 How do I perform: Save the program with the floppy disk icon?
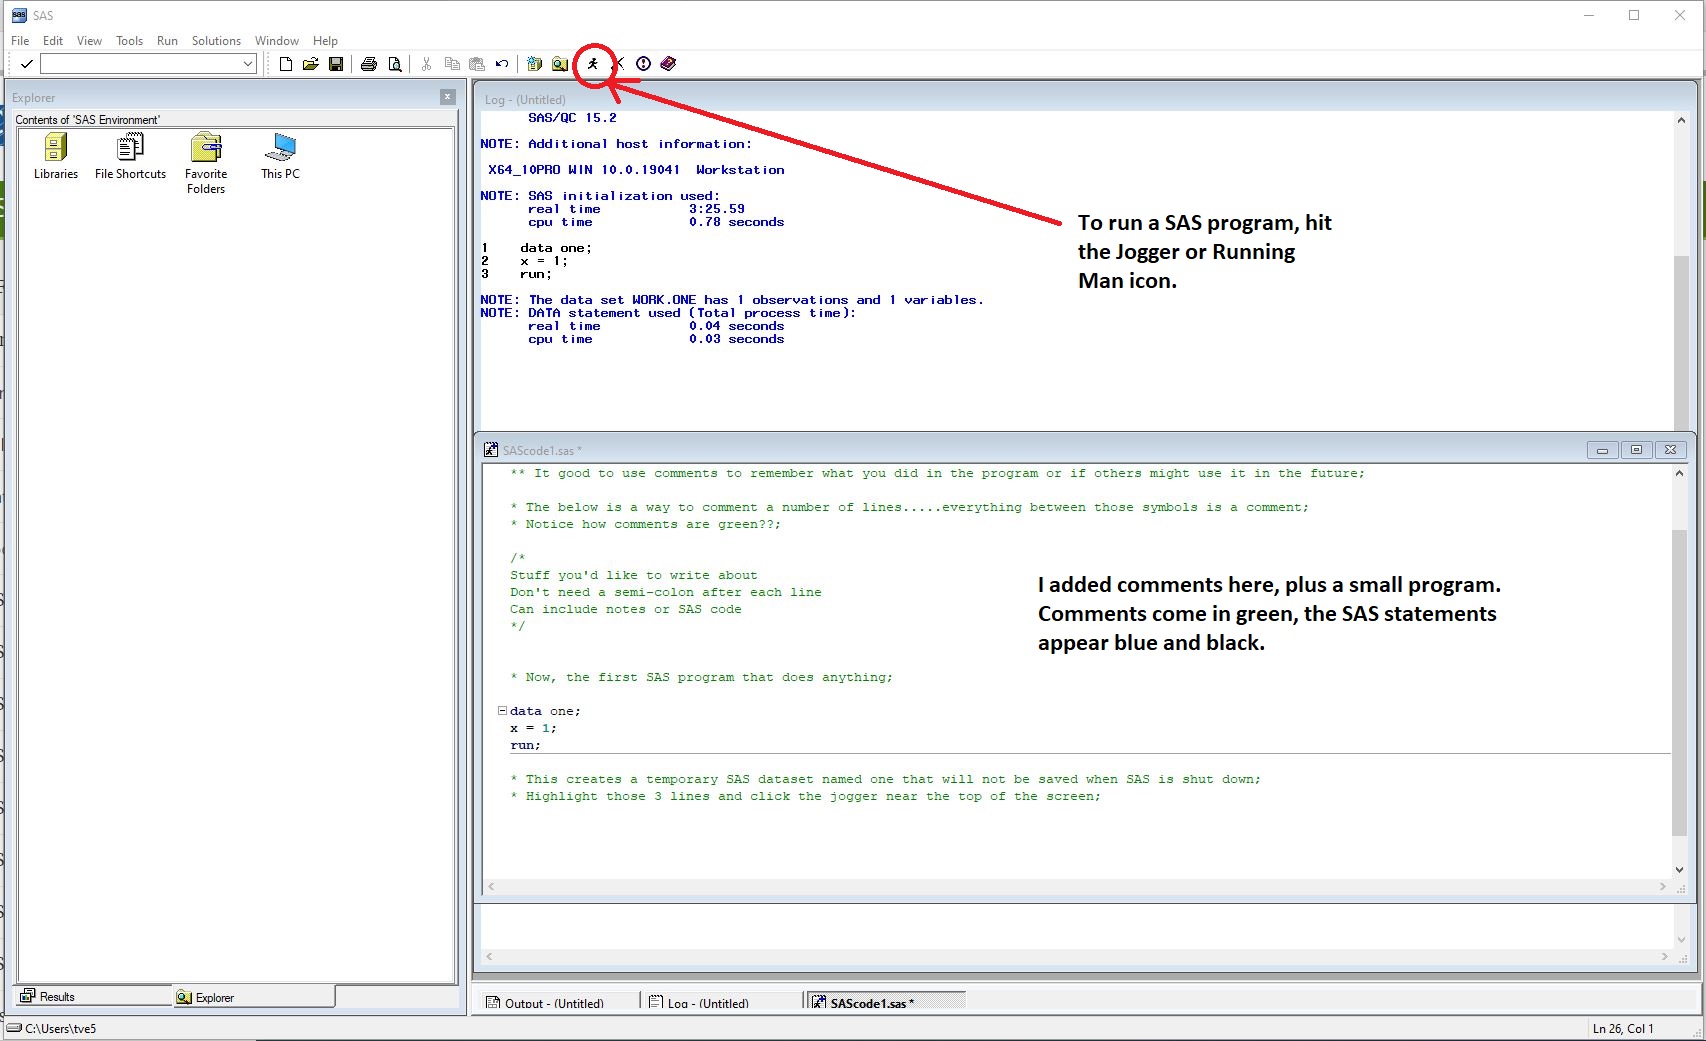(336, 64)
